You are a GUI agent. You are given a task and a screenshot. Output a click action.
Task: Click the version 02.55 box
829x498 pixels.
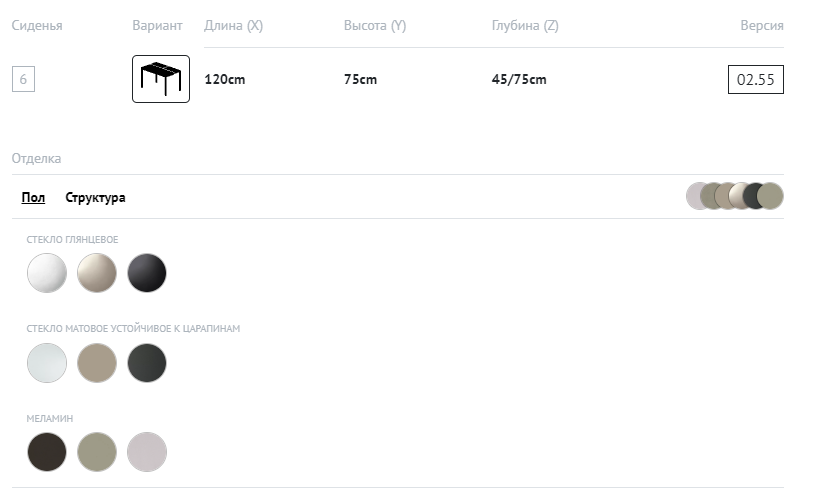[755, 80]
